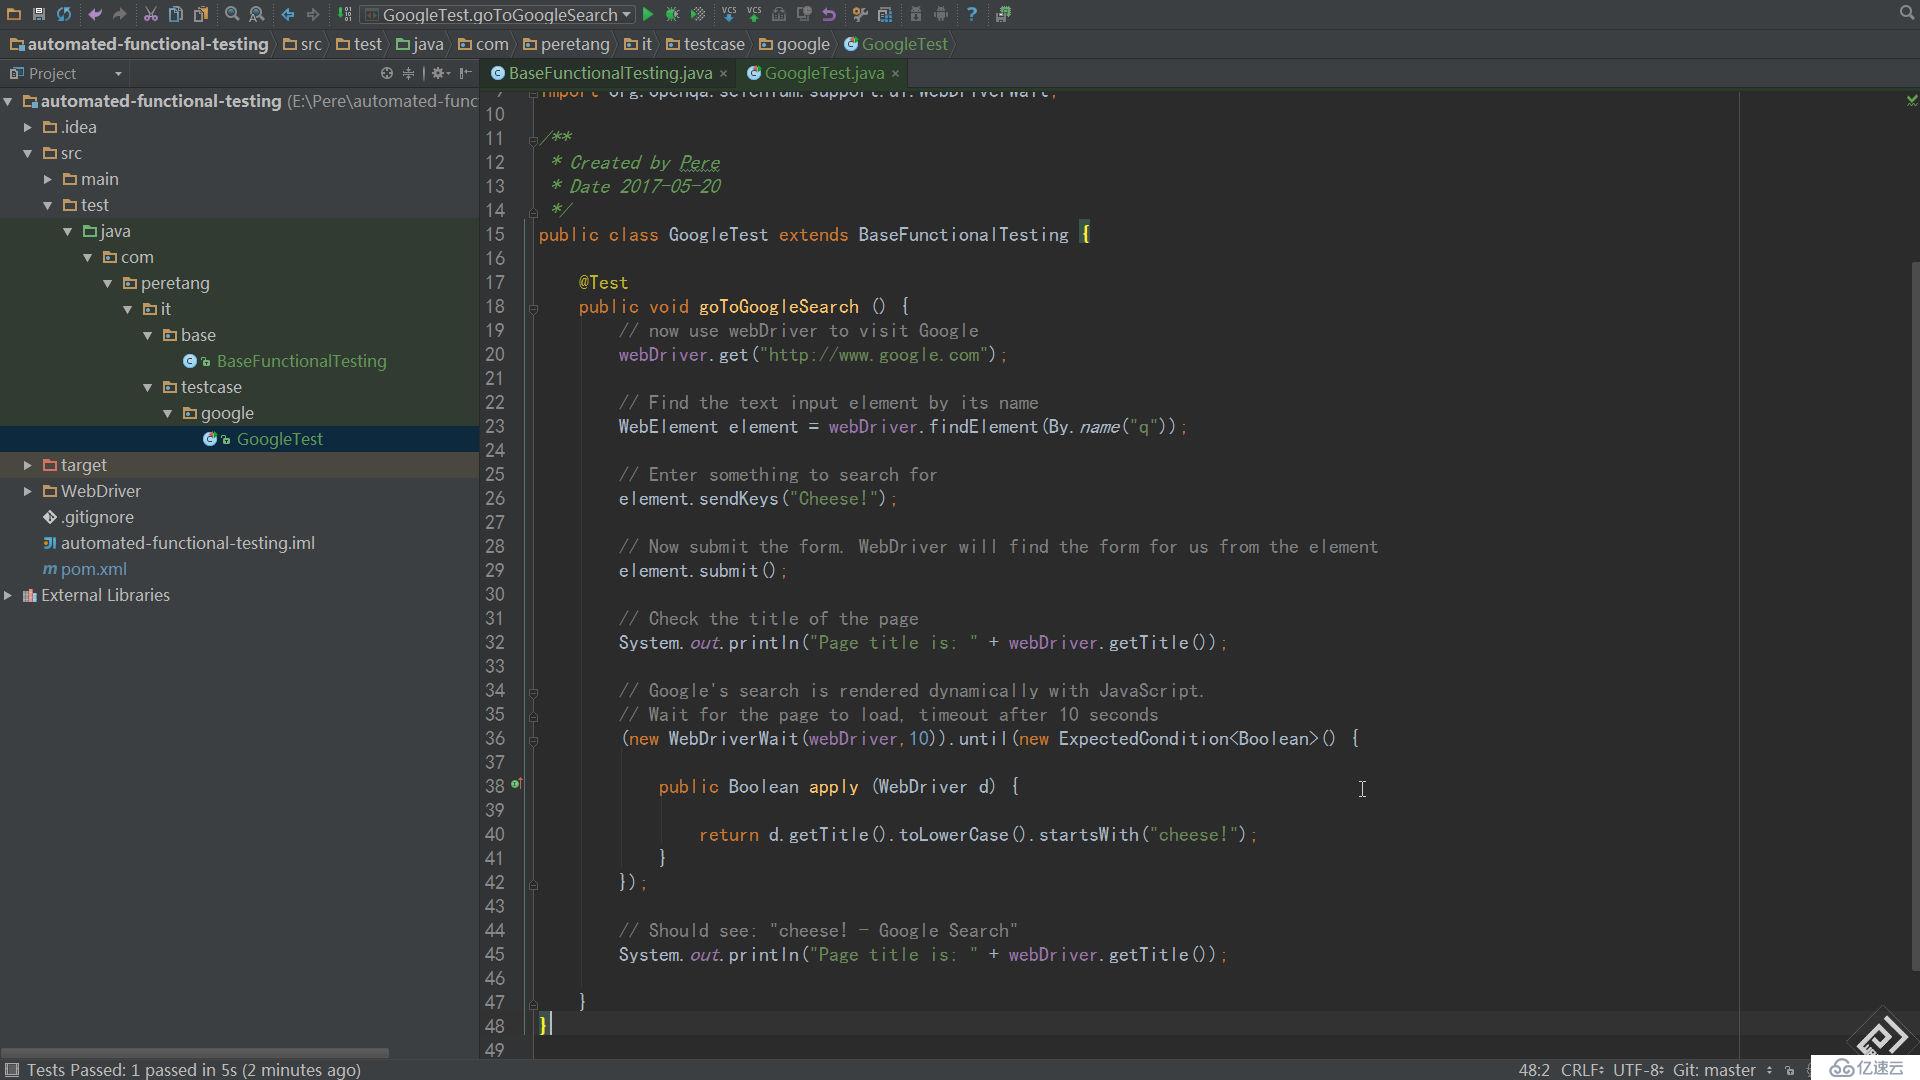Viewport: 1920px width, 1080px height.
Task: Run with Coverage icon
Action: [698, 14]
